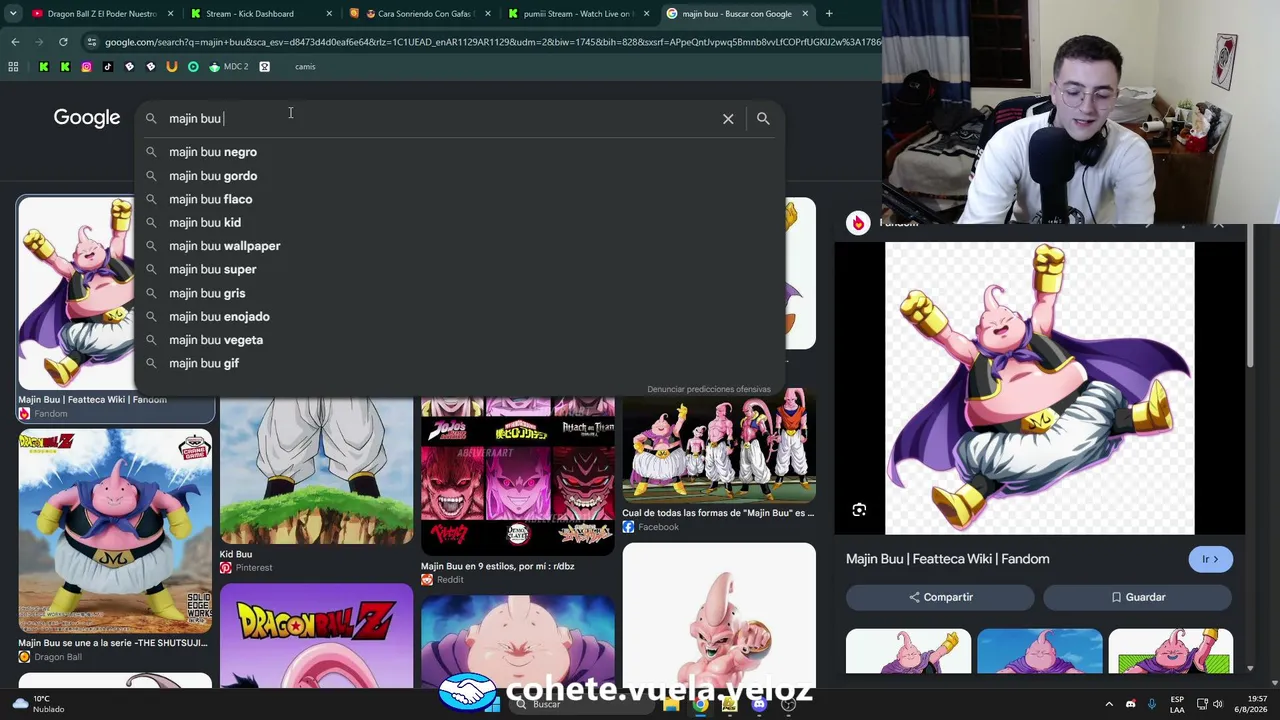Go back using the browser back arrow
Viewport: 1280px width, 720px height.
pos(15,42)
